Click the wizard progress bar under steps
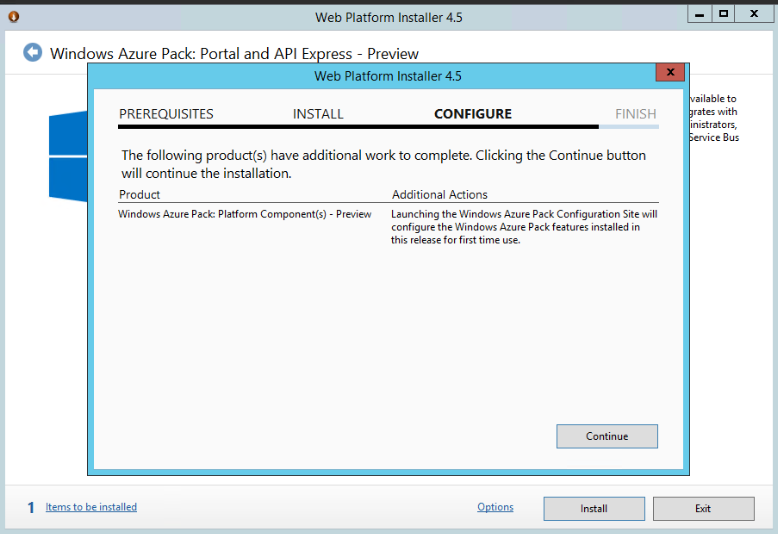This screenshot has height=534, width=778. click(388, 128)
